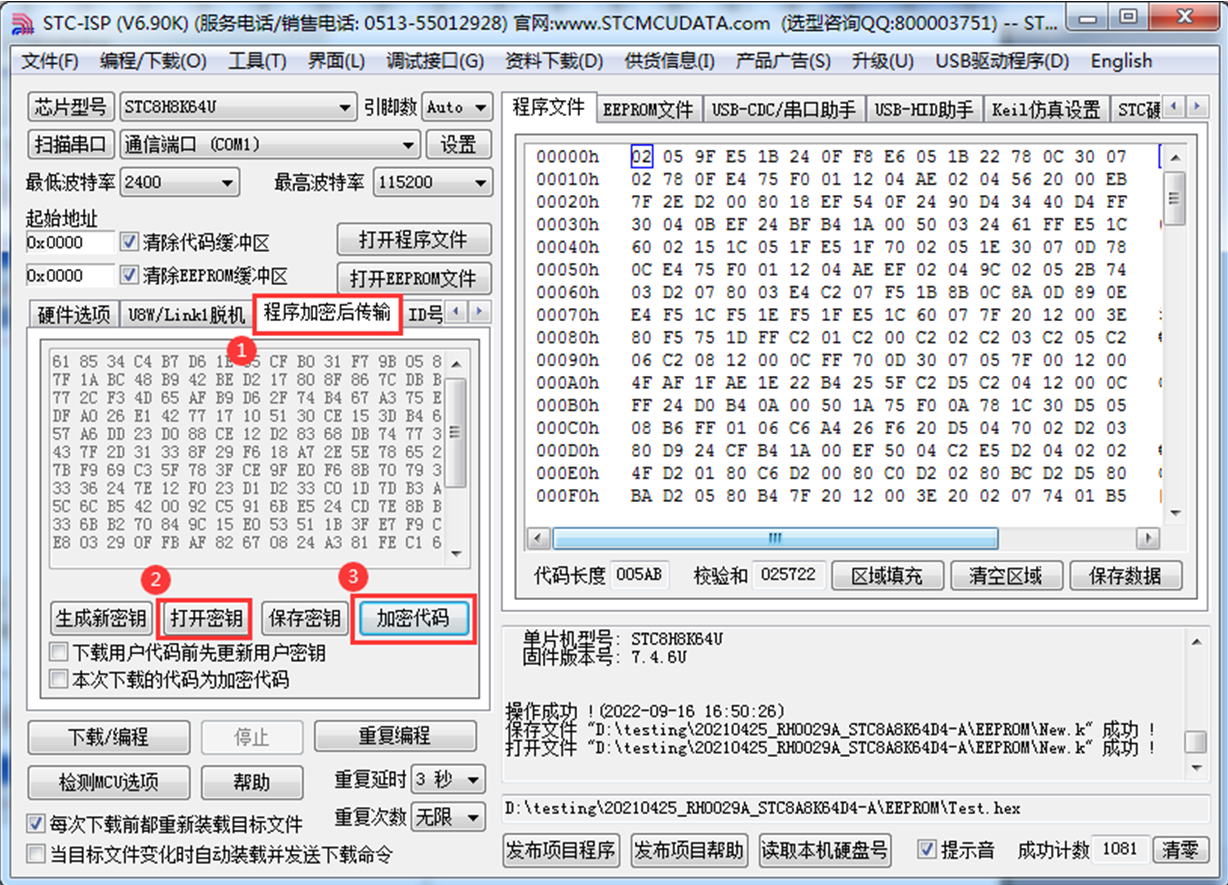Click the 帮助 button

(x=252, y=782)
